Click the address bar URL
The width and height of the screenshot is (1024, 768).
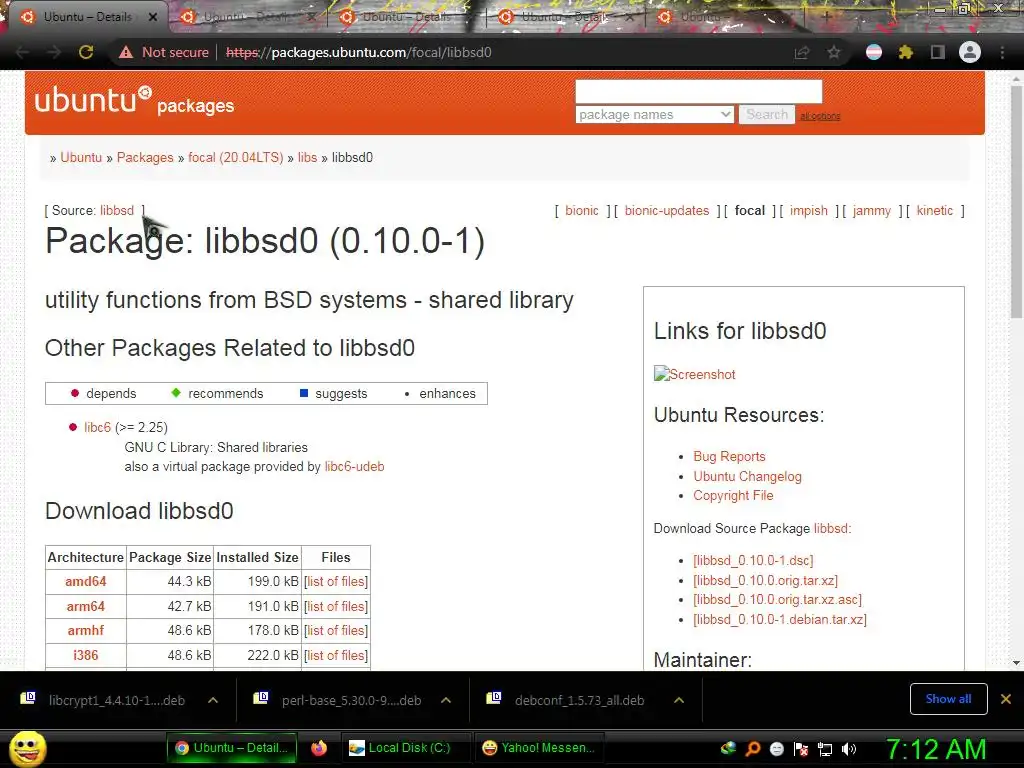pos(359,52)
